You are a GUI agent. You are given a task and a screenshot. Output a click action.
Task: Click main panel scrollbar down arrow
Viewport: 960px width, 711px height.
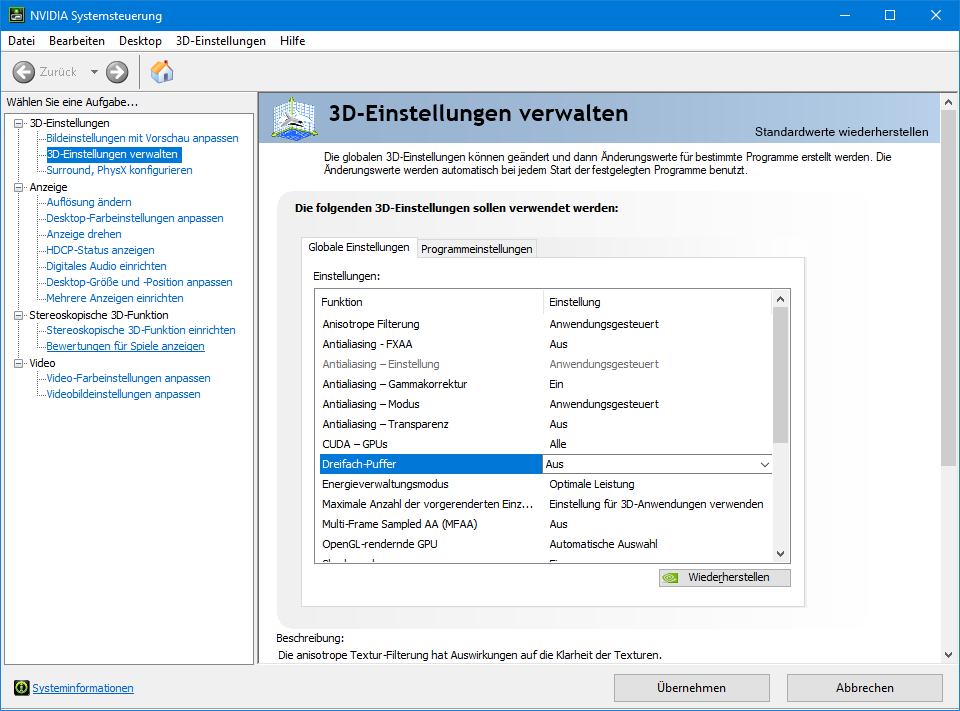pyautogui.click(x=948, y=655)
